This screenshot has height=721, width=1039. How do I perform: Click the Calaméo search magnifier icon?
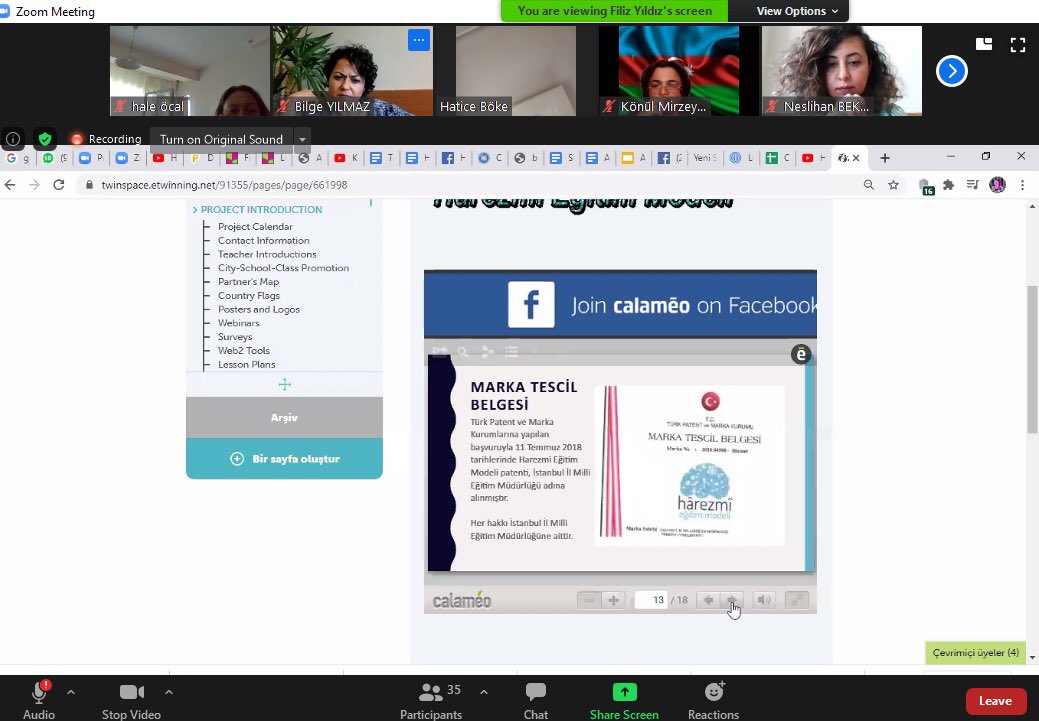point(463,352)
